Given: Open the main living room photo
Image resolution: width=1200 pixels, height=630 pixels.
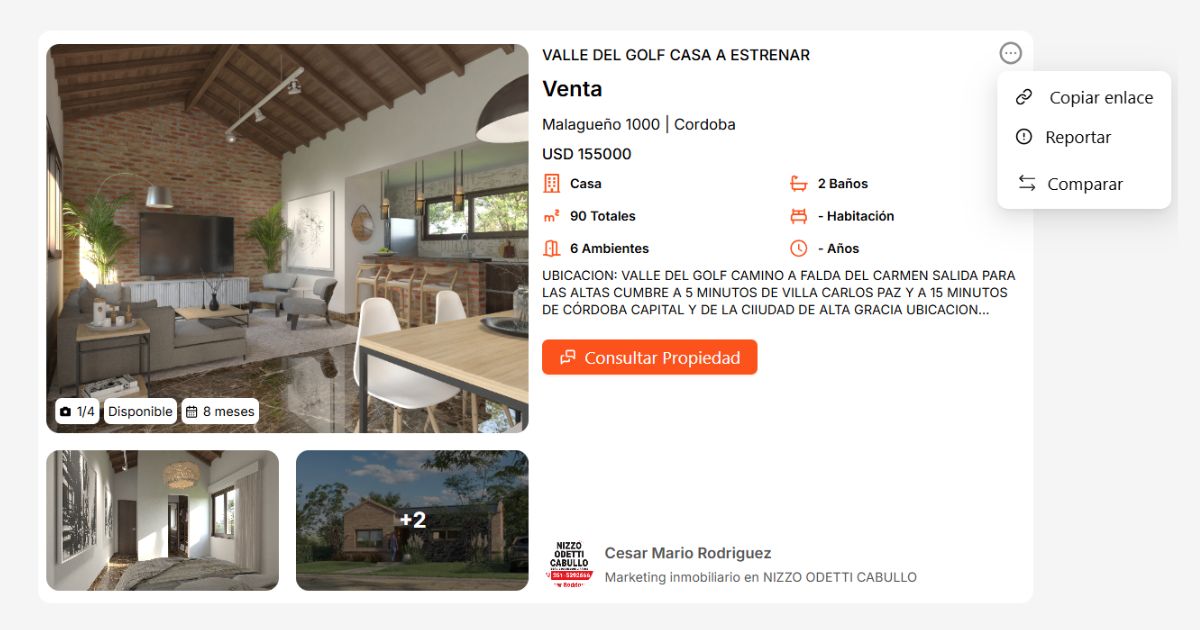Looking at the screenshot, I should pyautogui.click(x=287, y=238).
